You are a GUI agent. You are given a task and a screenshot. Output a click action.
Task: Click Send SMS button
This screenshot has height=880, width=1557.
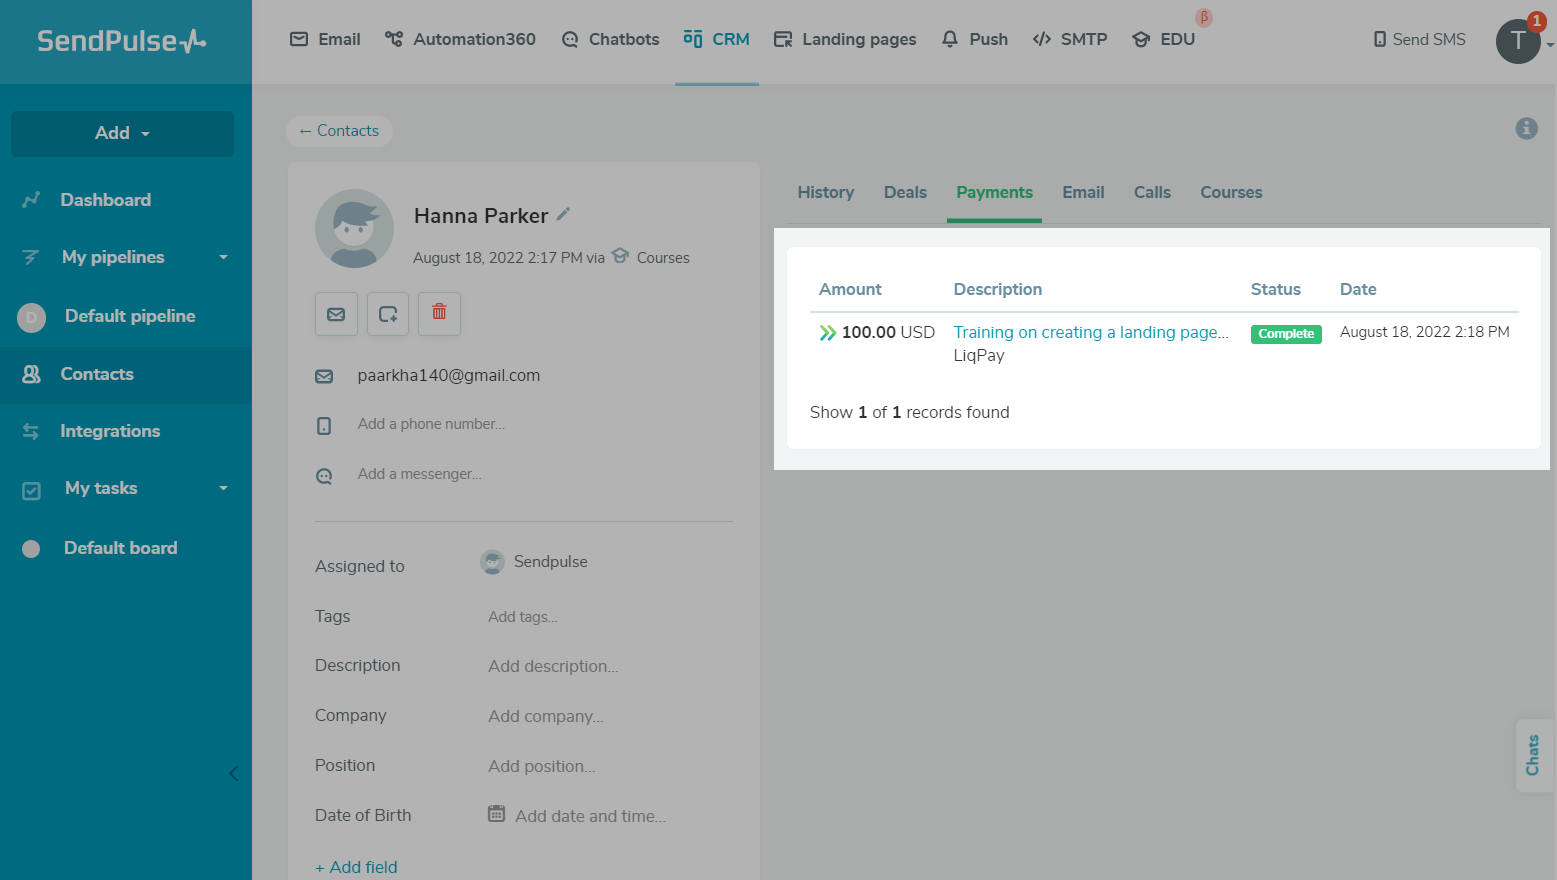[1419, 39]
